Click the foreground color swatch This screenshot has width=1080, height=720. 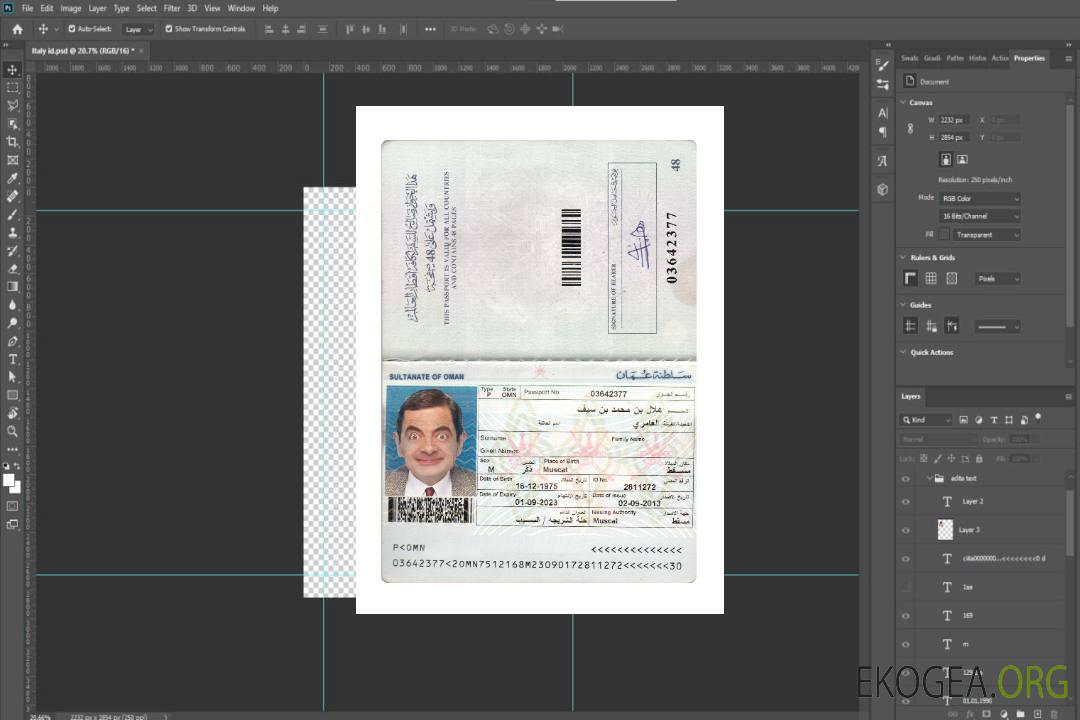click(9, 480)
